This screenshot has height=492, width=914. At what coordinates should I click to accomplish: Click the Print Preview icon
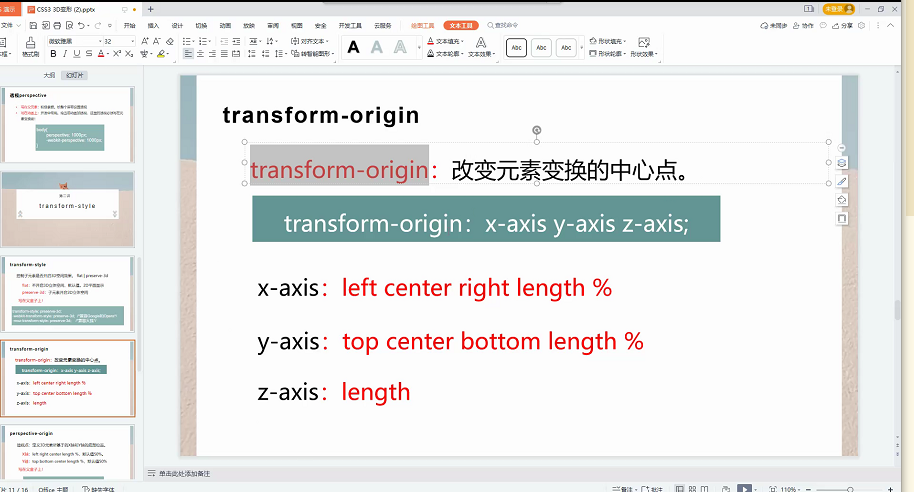click(x=69, y=26)
